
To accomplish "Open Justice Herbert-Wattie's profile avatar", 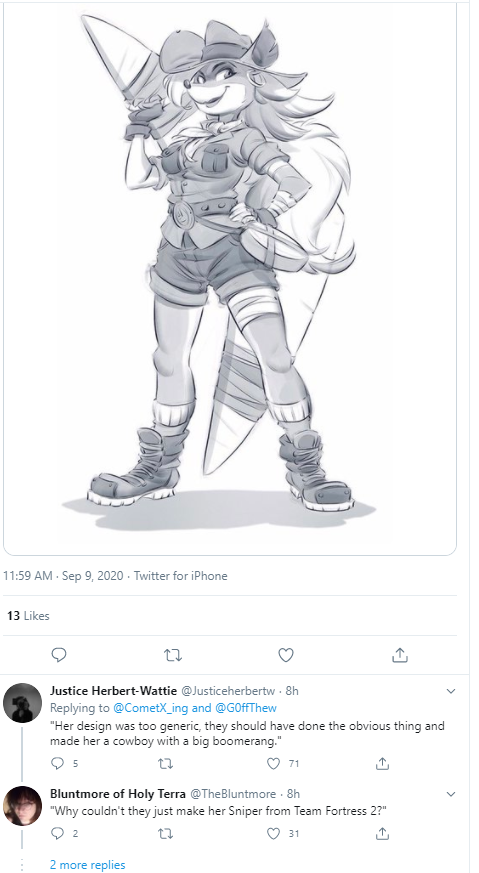I will (x=22, y=703).
